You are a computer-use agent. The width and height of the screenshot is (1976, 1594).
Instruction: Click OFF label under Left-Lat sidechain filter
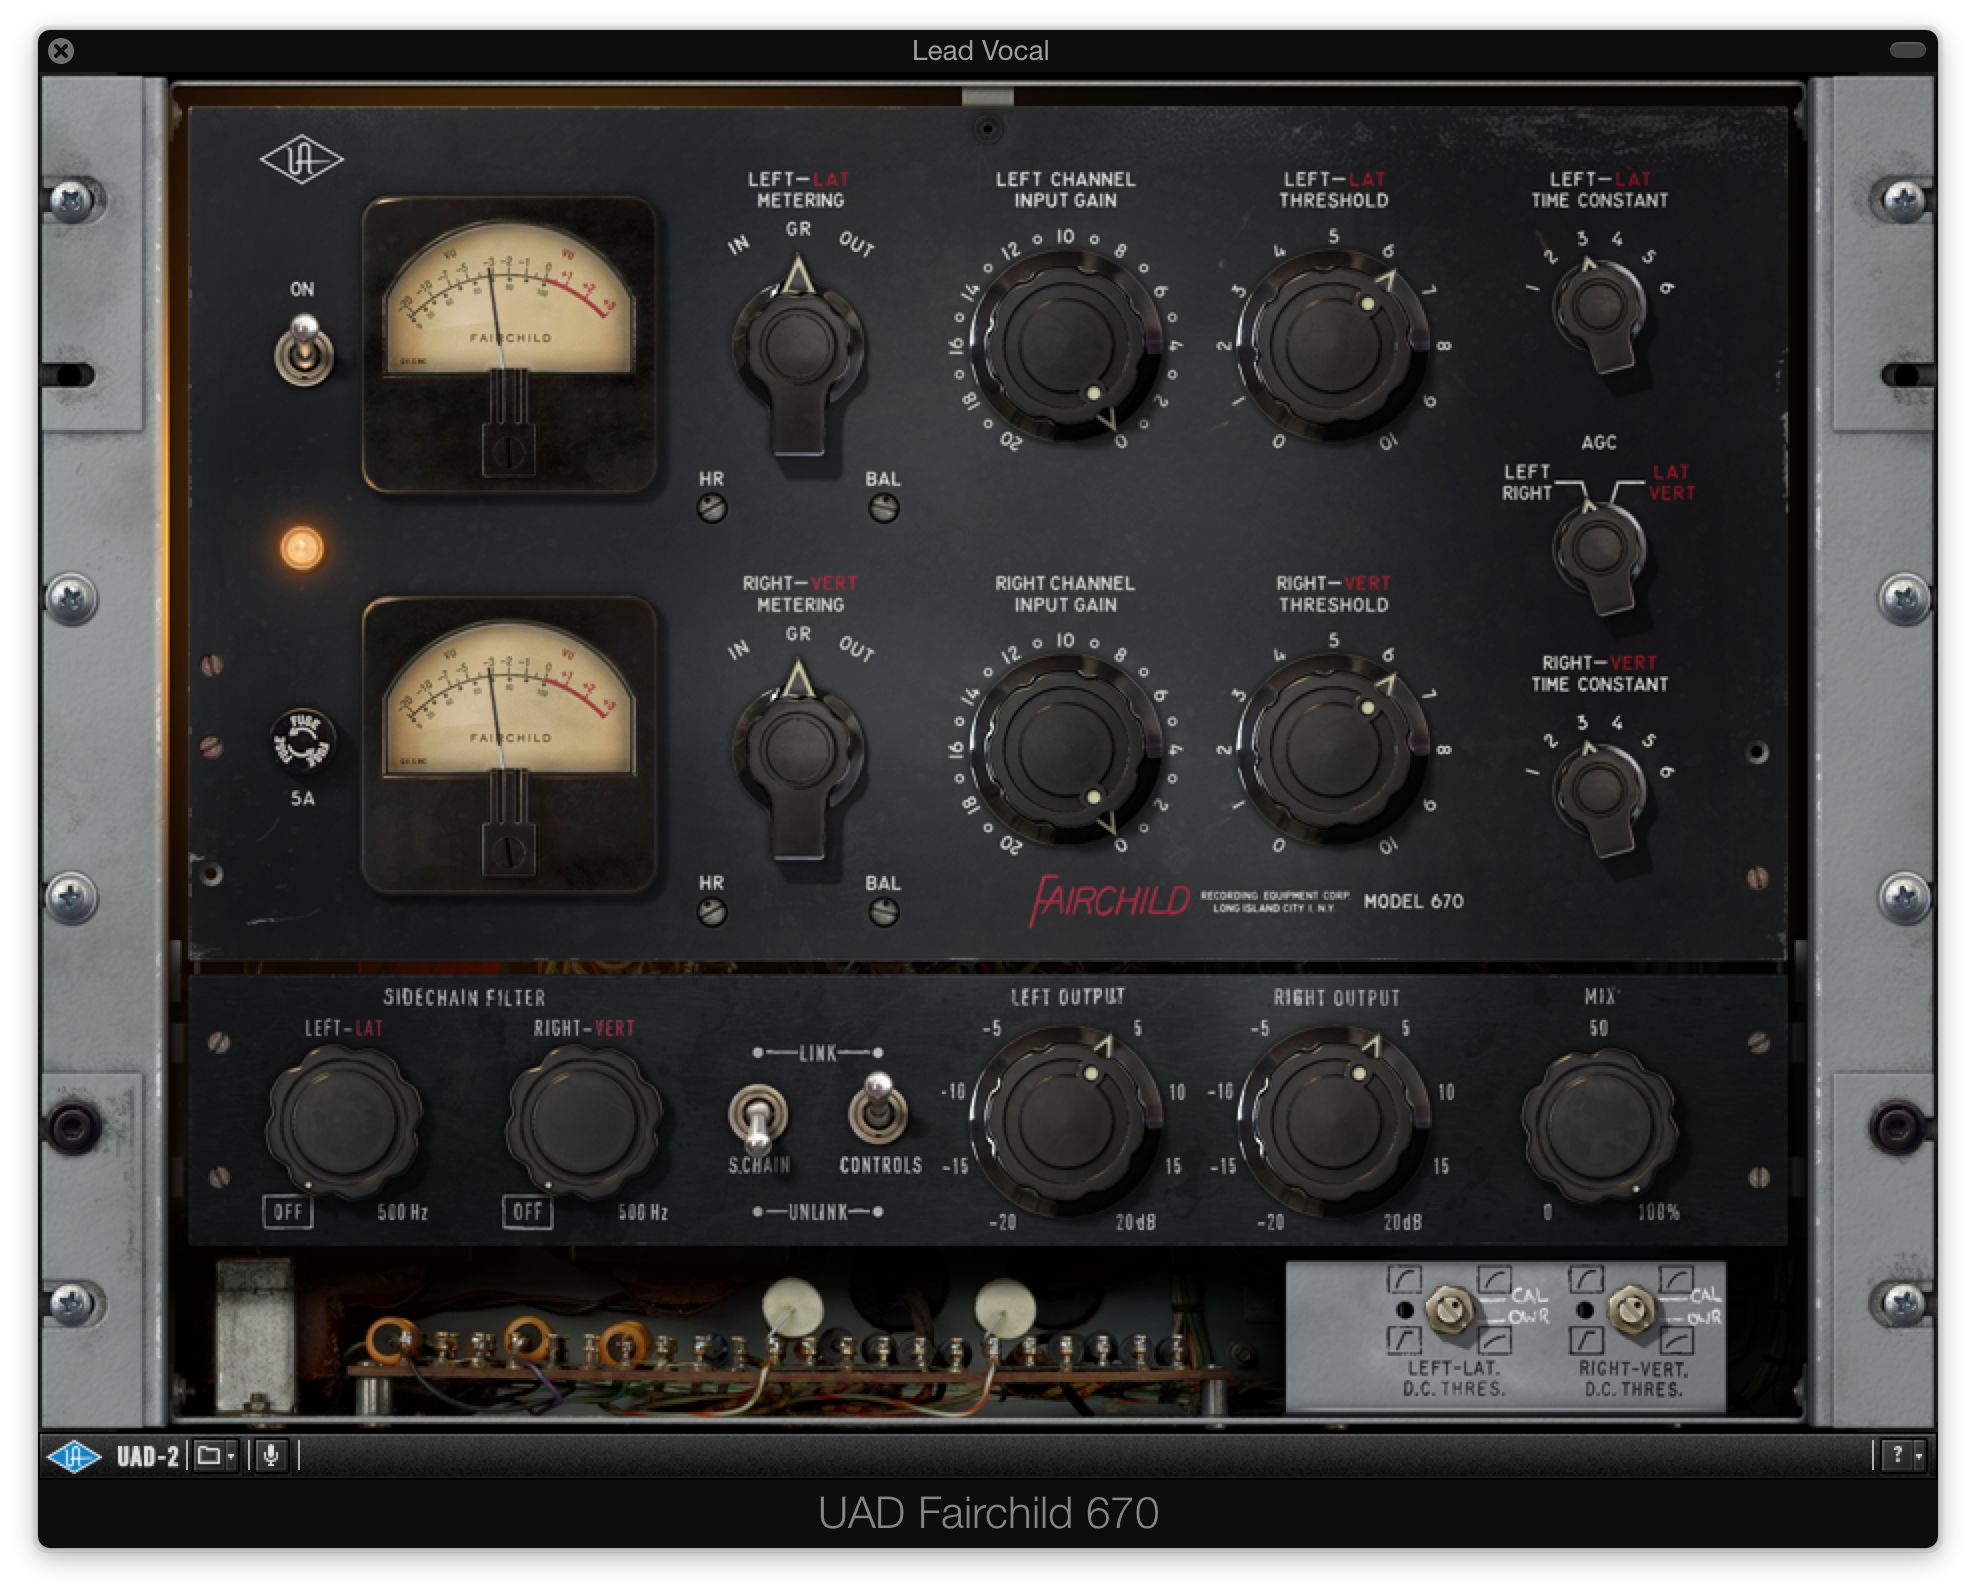coord(288,1212)
